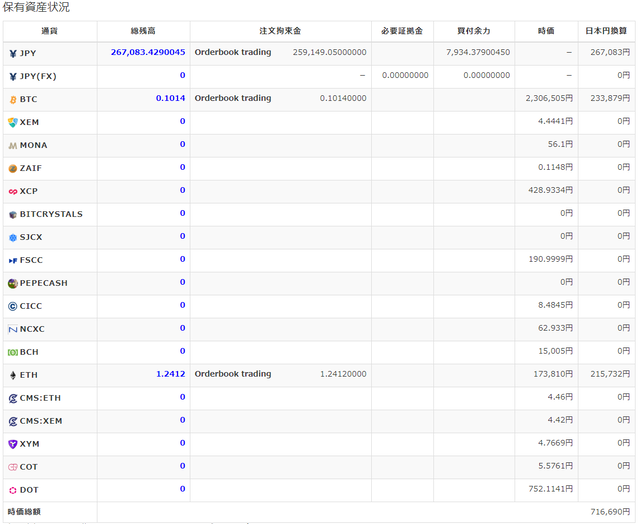Click FSCC market price 190.9999円
This screenshot has width=640, height=524.
tap(550, 259)
